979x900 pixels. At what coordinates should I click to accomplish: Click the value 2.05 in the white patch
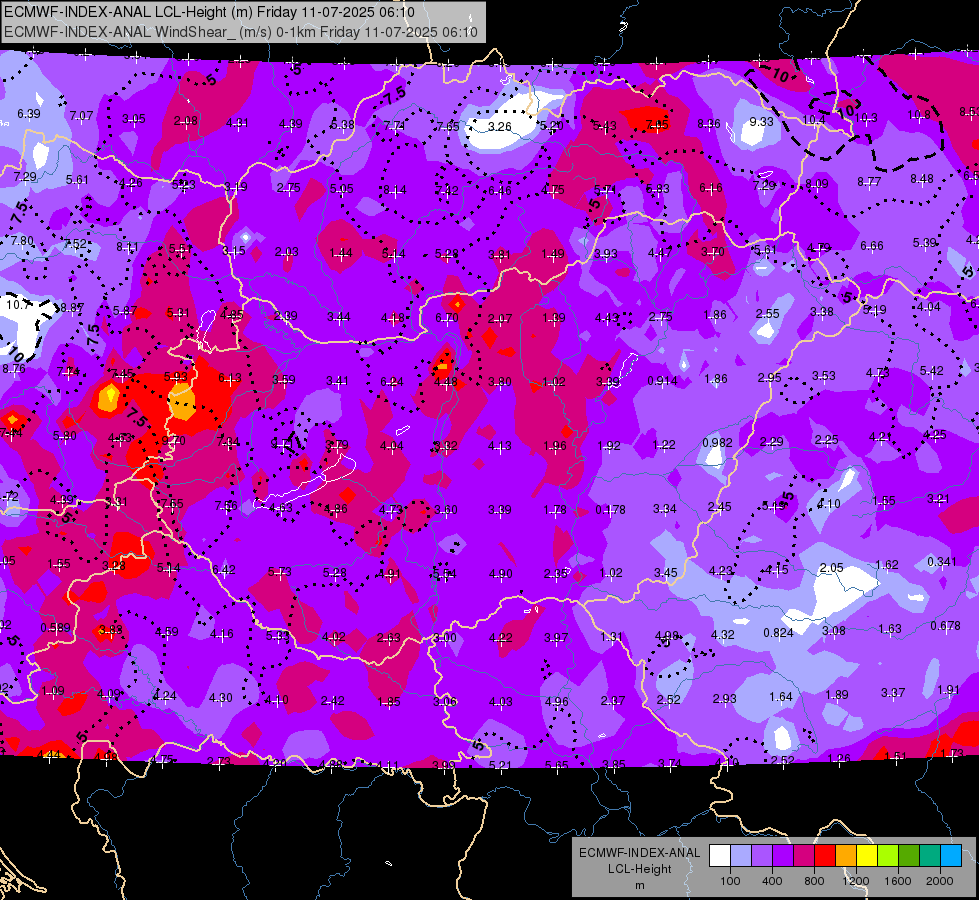(x=832, y=568)
